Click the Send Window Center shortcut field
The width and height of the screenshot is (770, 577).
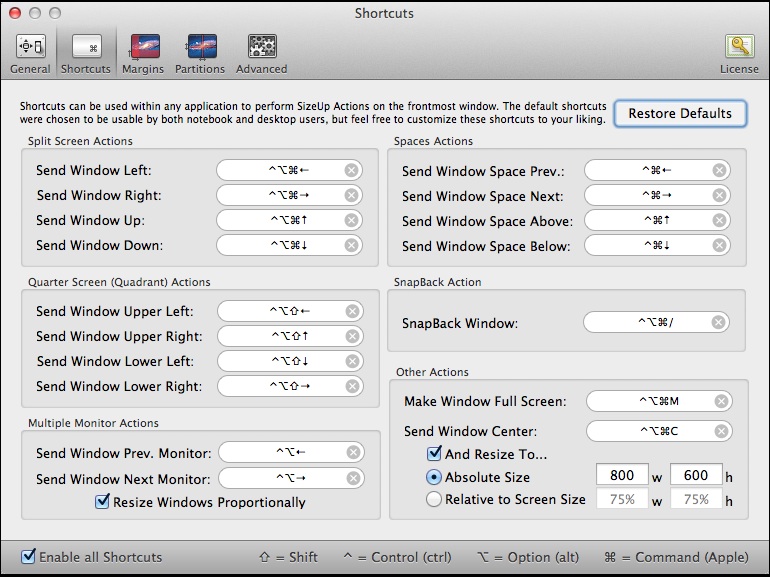[650, 431]
